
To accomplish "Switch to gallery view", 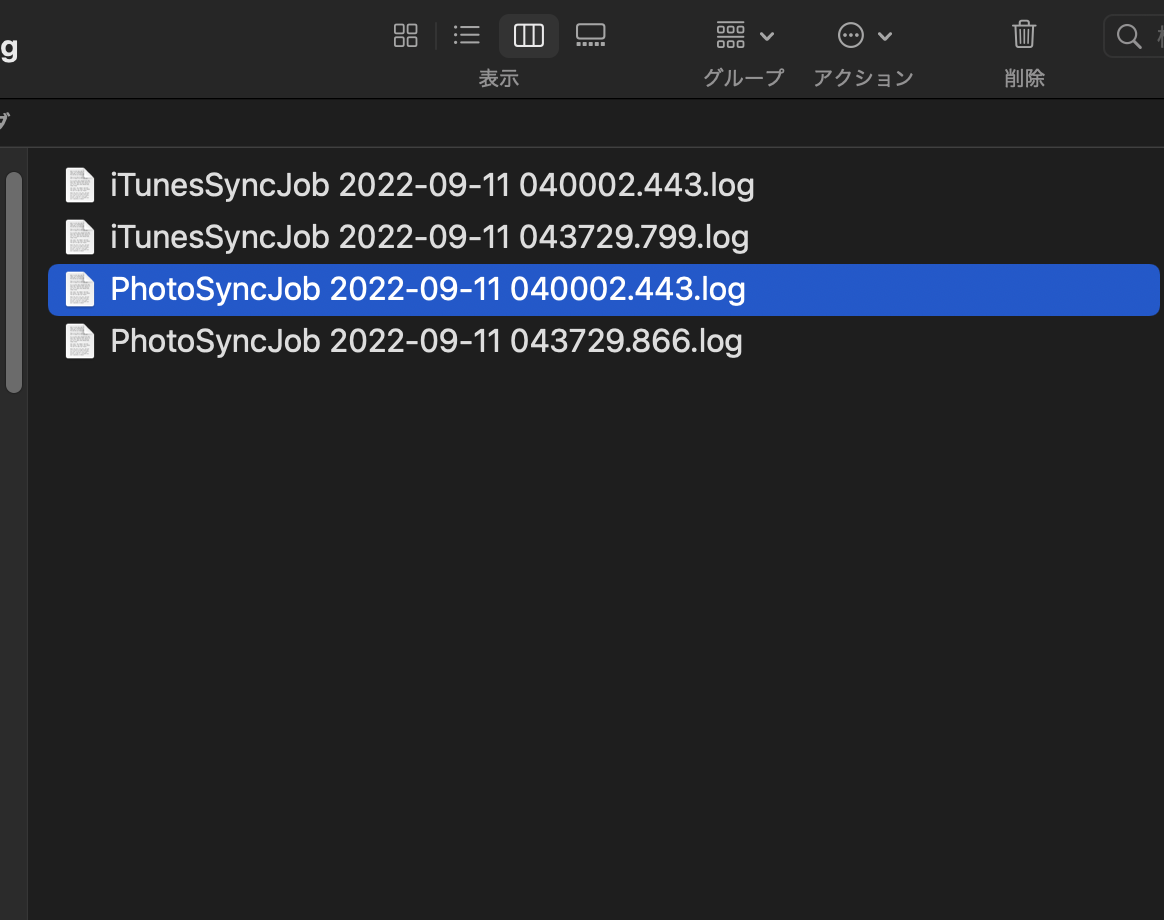I will tap(590, 36).
